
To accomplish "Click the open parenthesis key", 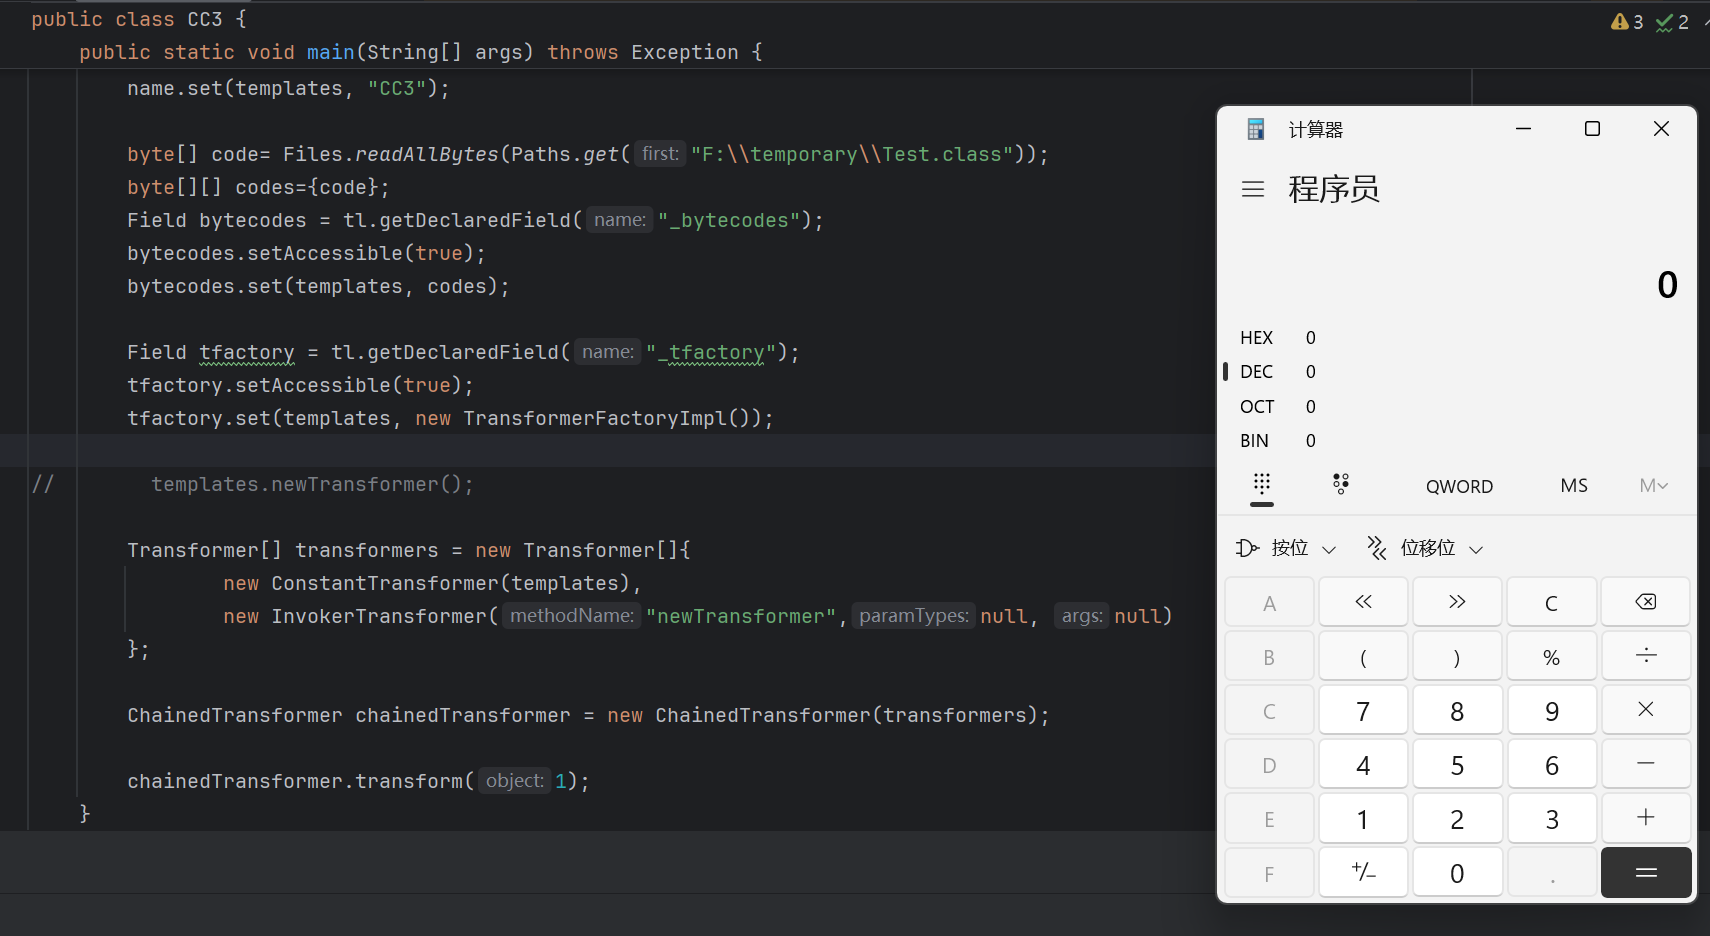I will tap(1363, 656).
